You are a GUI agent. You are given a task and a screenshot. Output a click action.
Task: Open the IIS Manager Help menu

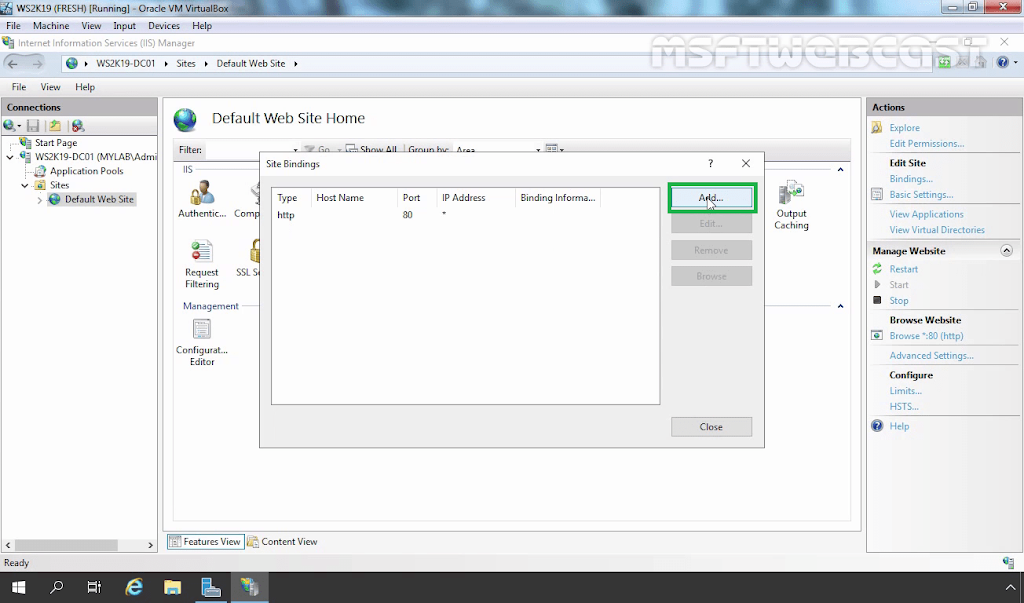click(x=85, y=87)
